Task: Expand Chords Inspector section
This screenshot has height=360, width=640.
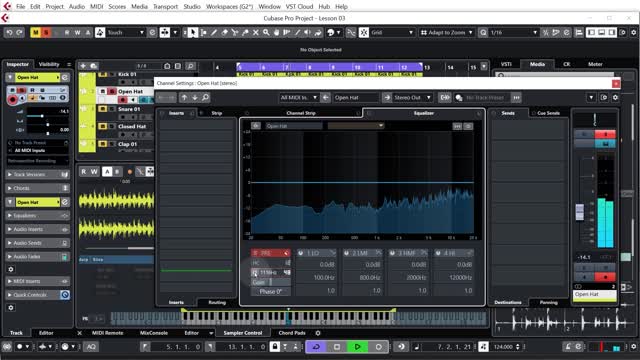Action: (37, 188)
